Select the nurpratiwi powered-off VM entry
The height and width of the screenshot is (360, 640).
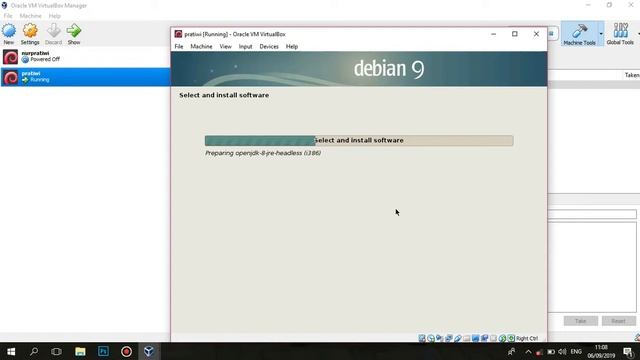pyautogui.click(x=85, y=57)
